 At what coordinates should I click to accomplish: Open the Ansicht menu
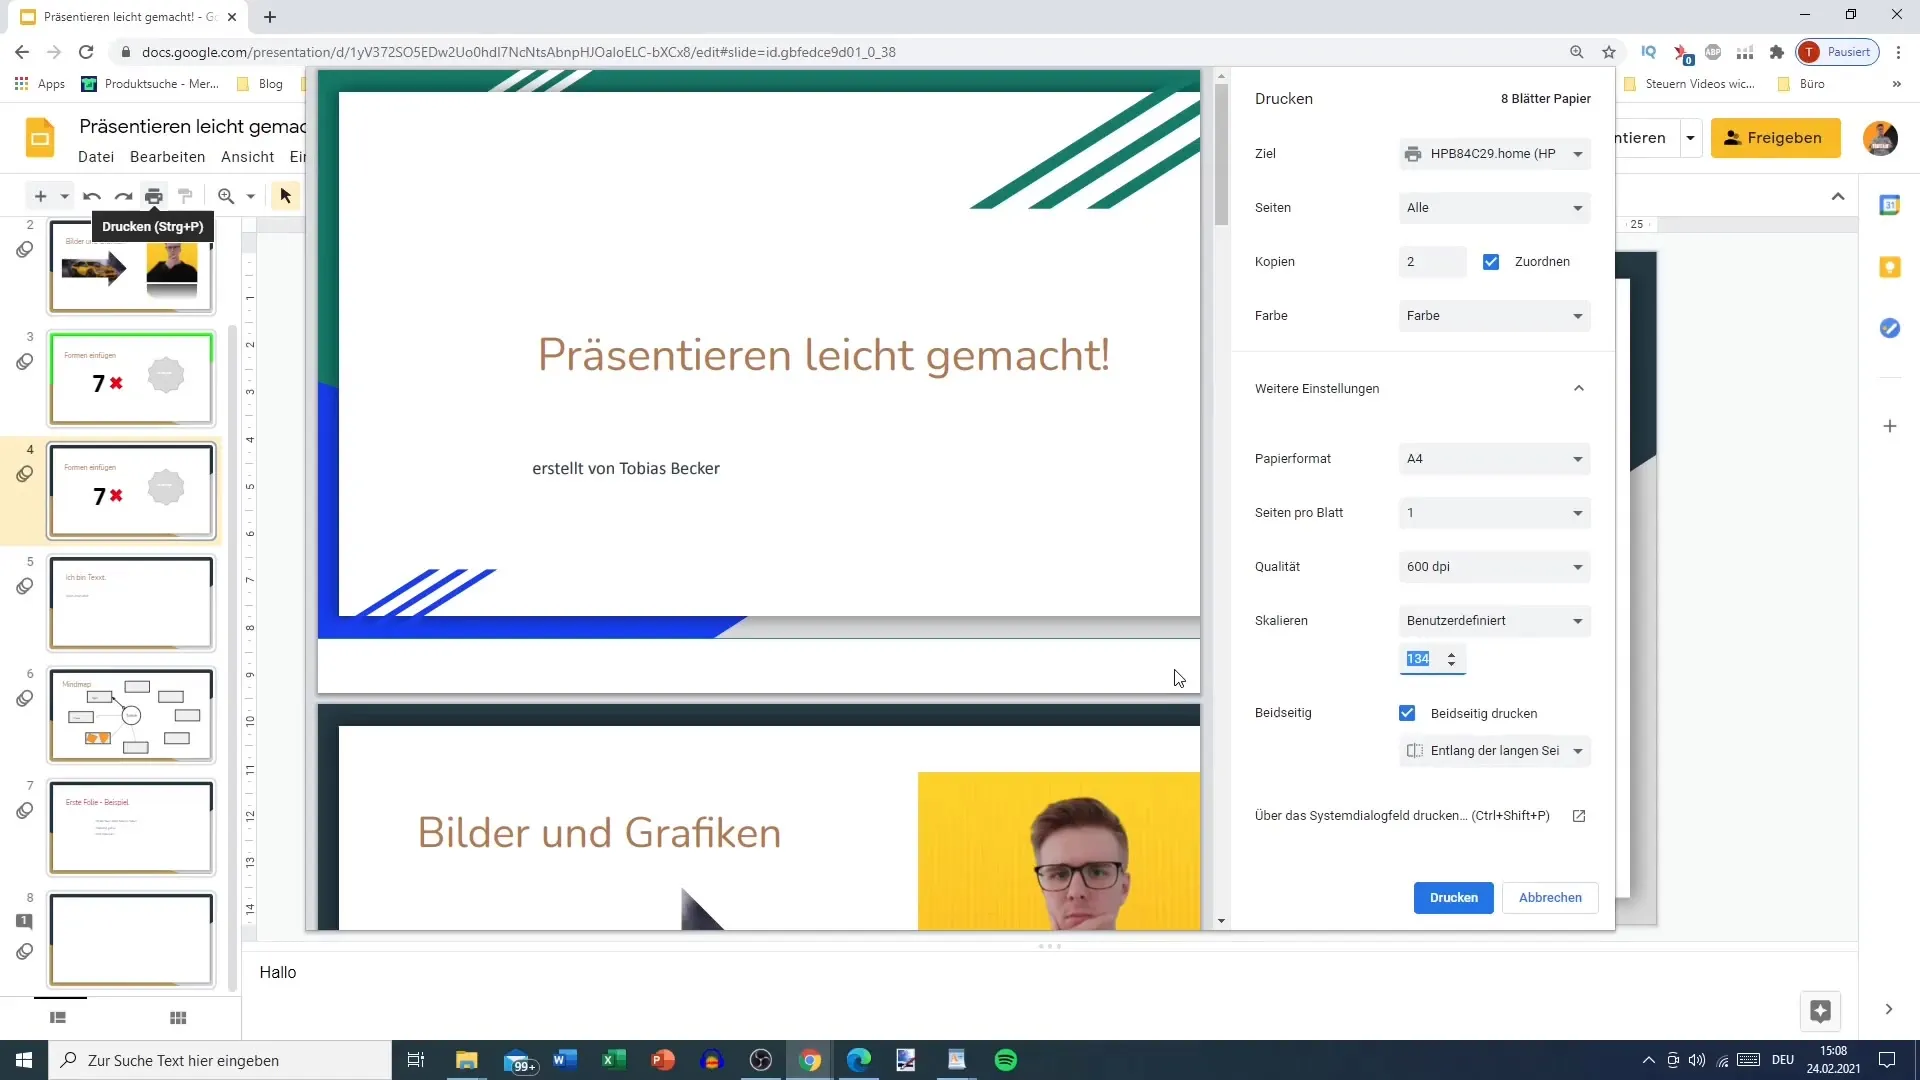click(x=247, y=157)
